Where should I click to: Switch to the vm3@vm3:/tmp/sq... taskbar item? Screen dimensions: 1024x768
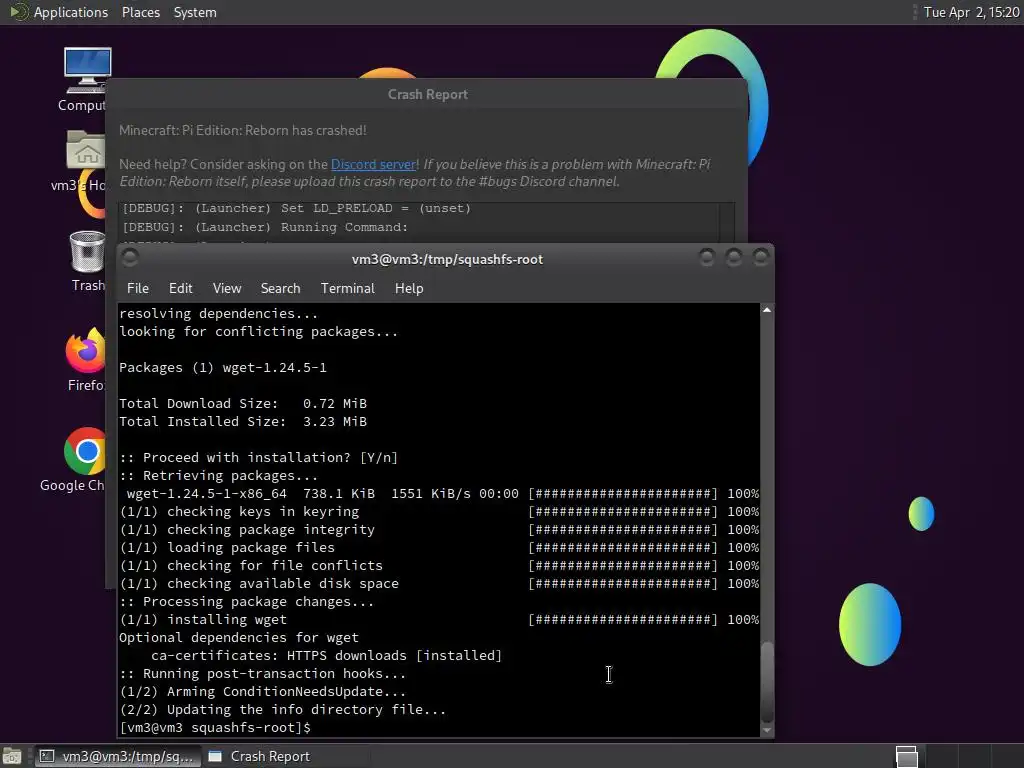pos(118,756)
